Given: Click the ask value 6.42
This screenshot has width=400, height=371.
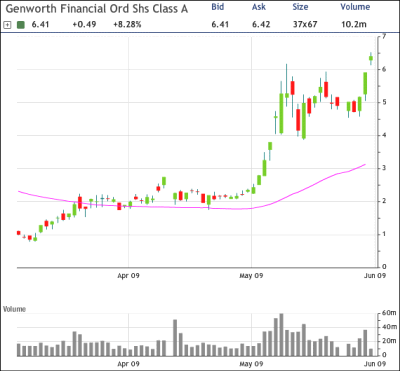Looking at the screenshot, I should point(262,25).
